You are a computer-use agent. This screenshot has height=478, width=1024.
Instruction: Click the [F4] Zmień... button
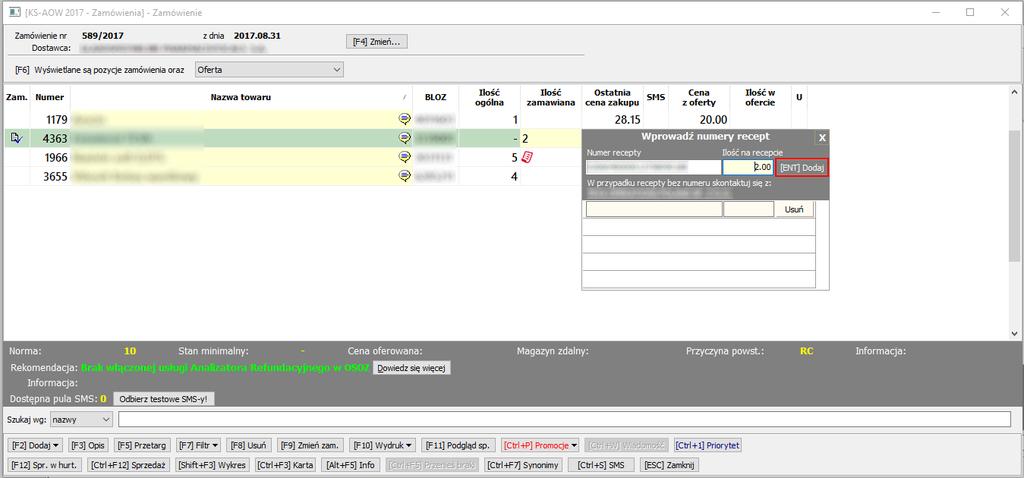click(379, 42)
